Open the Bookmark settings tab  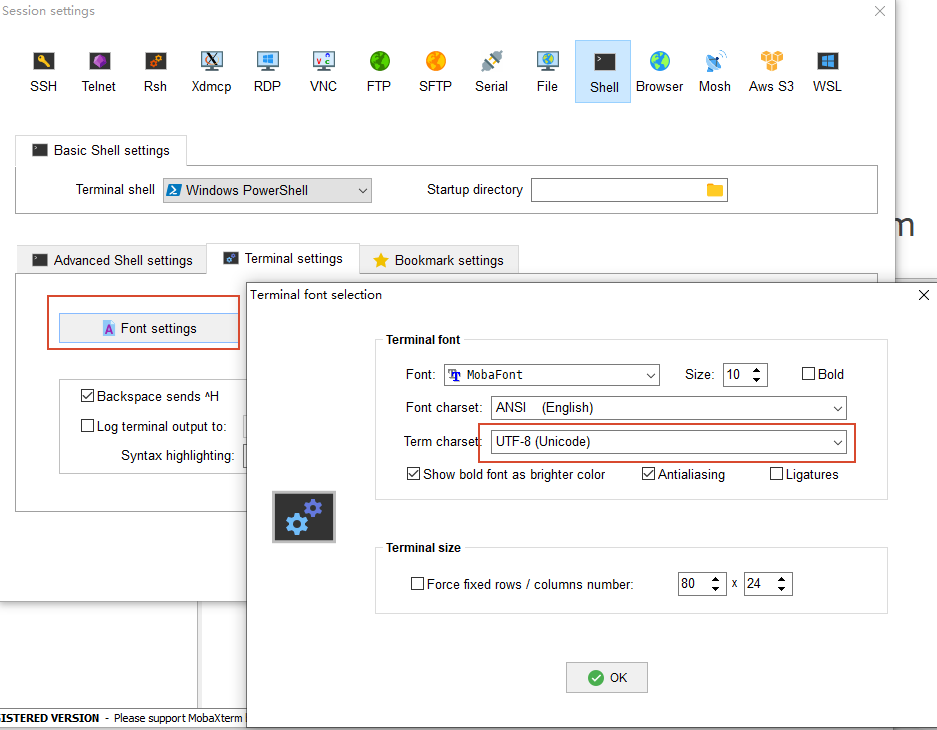click(439, 260)
